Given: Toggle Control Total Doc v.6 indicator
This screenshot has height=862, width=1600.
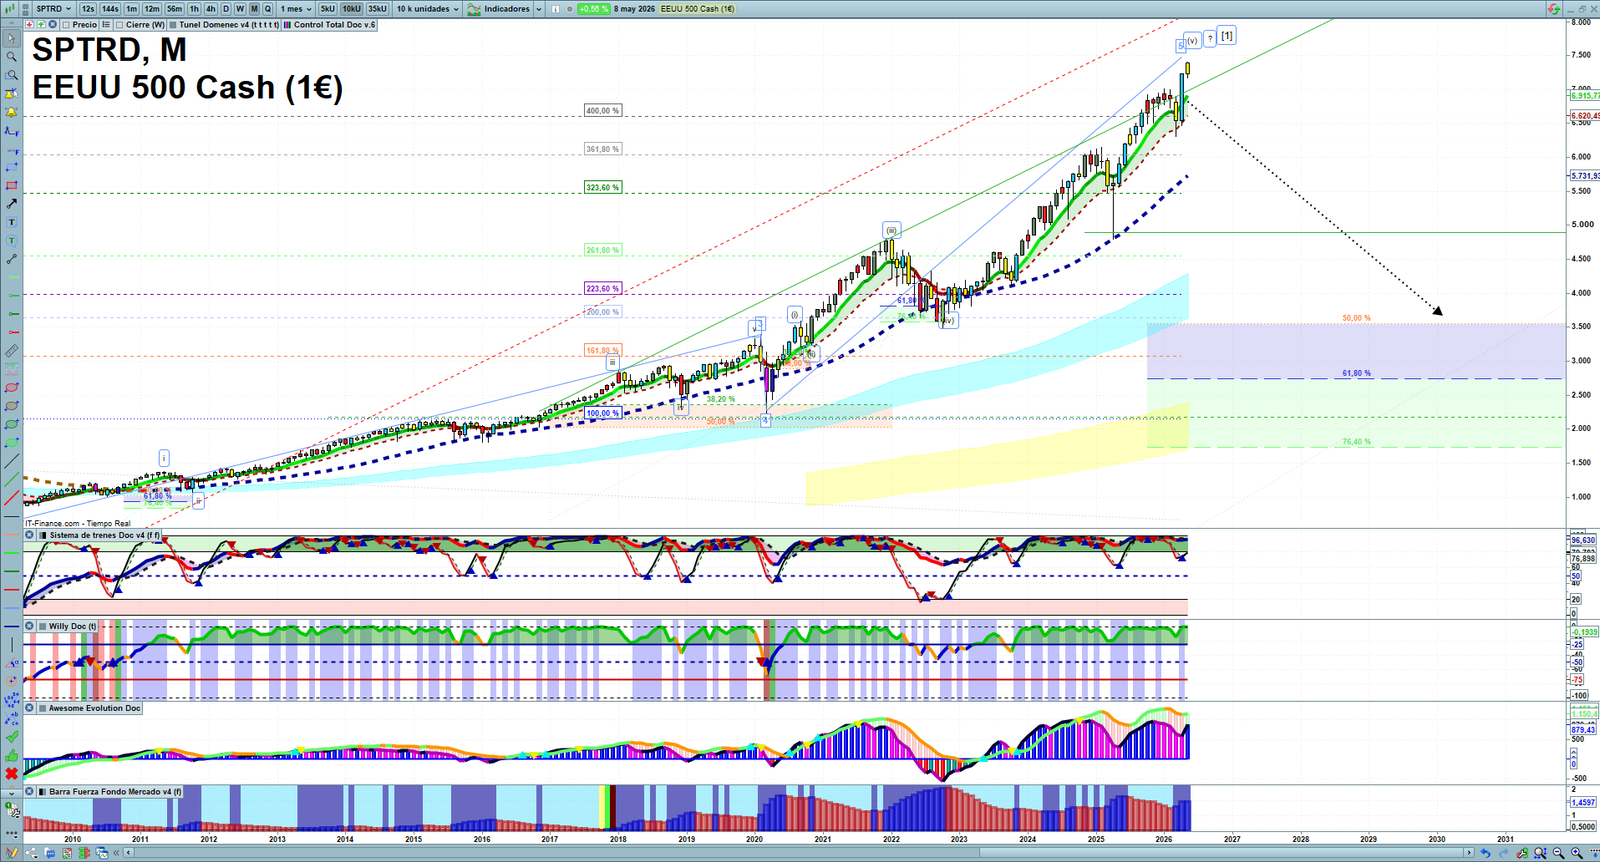Looking at the screenshot, I should coord(329,25).
